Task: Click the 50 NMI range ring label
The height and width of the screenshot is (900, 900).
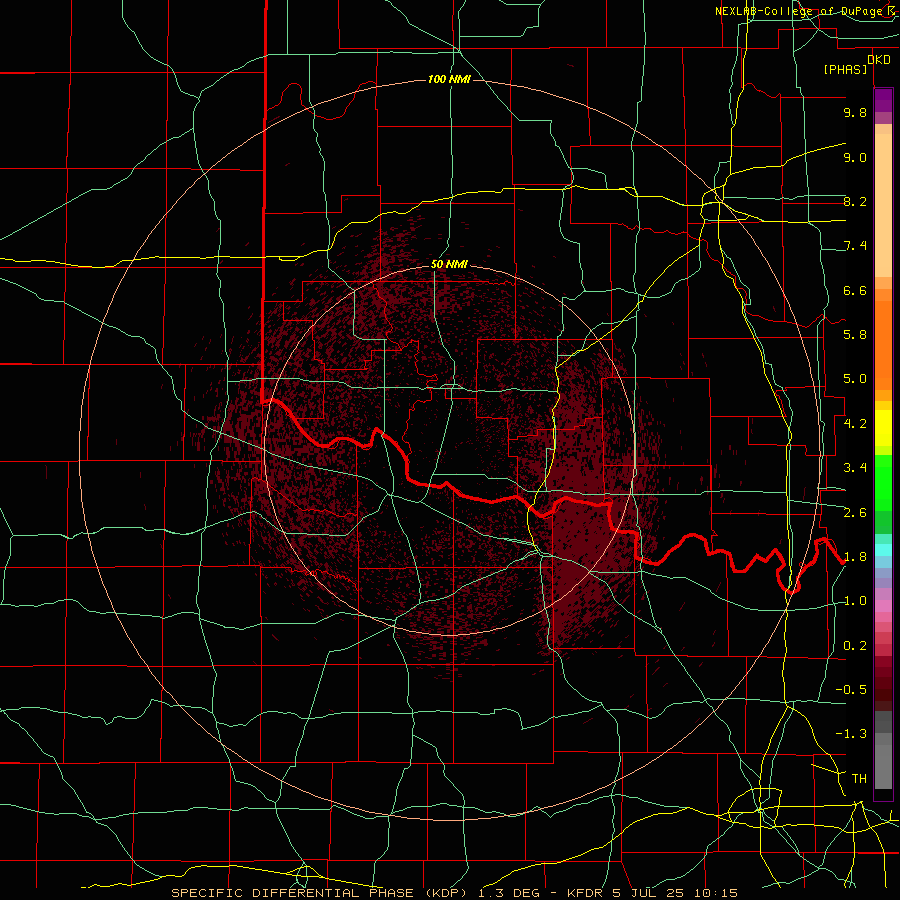Action: pyautogui.click(x=449, y=264)
